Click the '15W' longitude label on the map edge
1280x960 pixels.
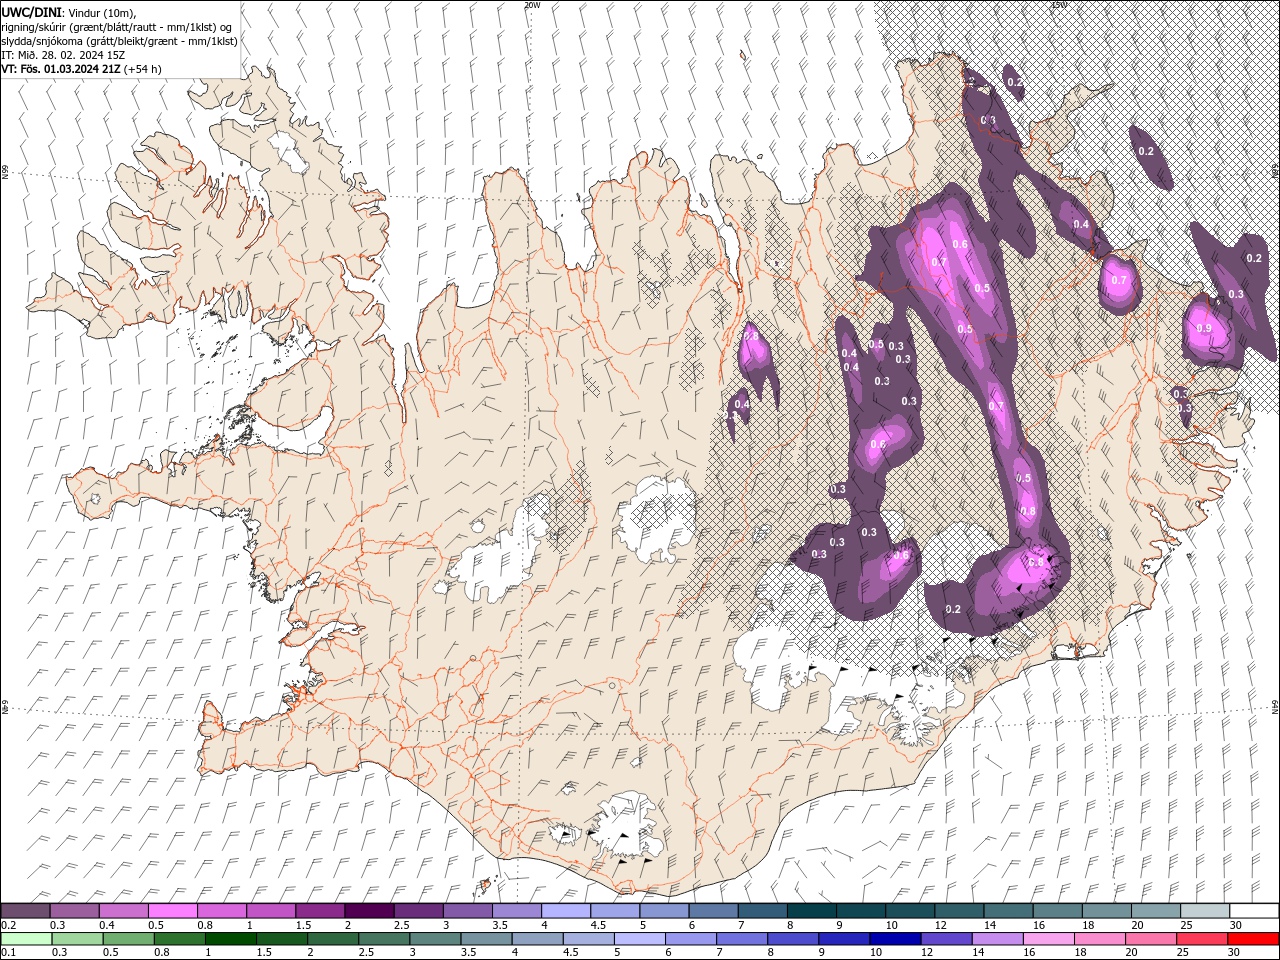tap(1059, 5)
